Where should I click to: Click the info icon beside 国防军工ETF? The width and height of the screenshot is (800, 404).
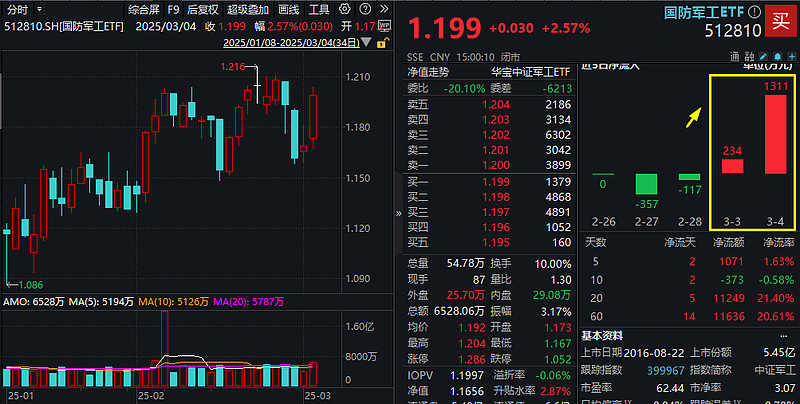(754, 12)
